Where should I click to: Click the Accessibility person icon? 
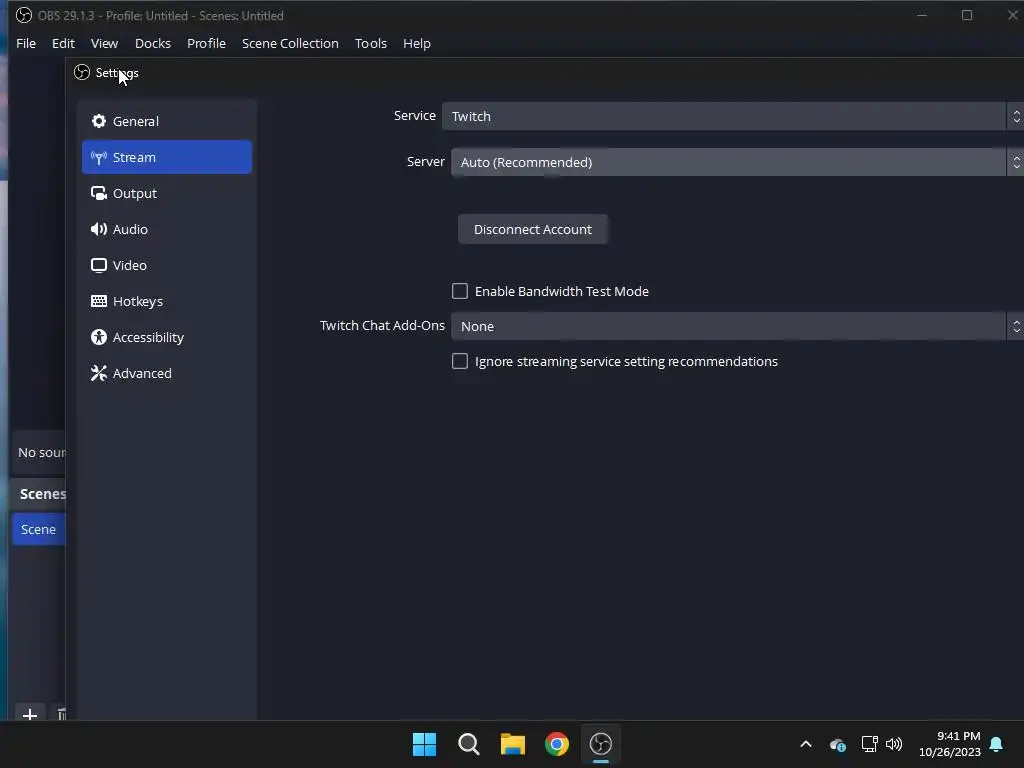point(99,337)
